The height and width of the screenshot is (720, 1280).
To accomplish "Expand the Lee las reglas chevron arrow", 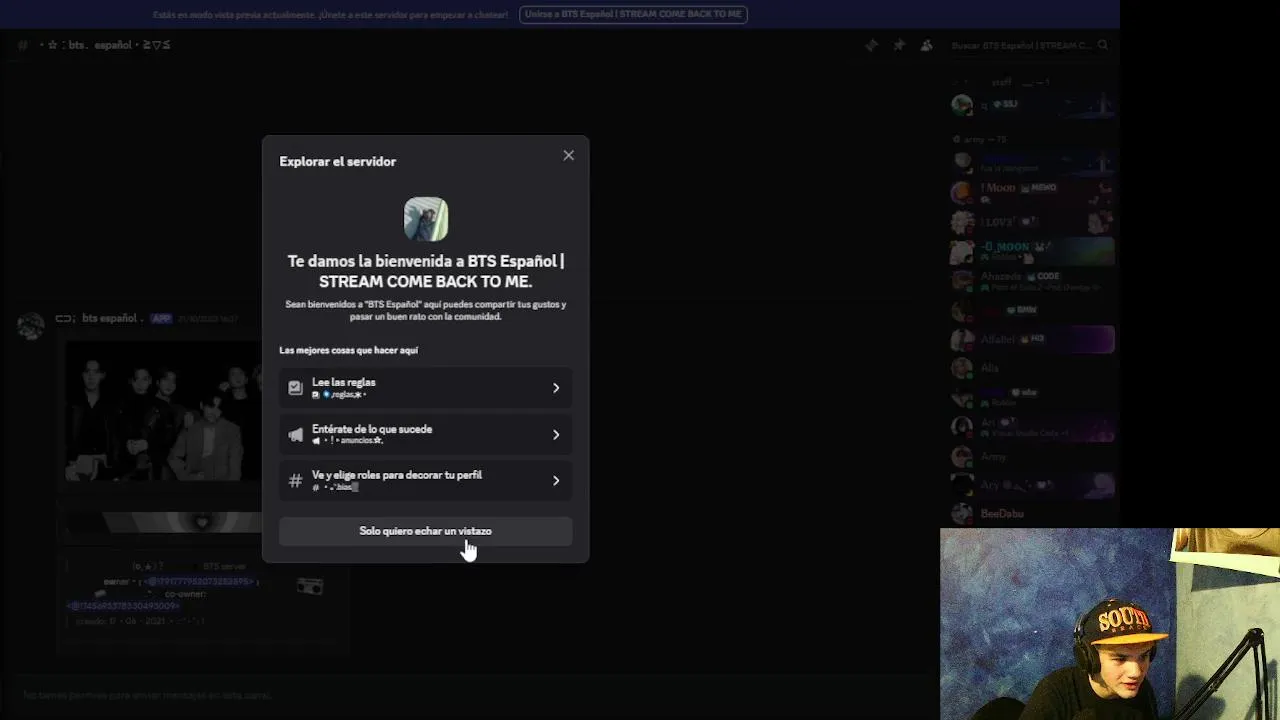I will click(x=556, y=388).
